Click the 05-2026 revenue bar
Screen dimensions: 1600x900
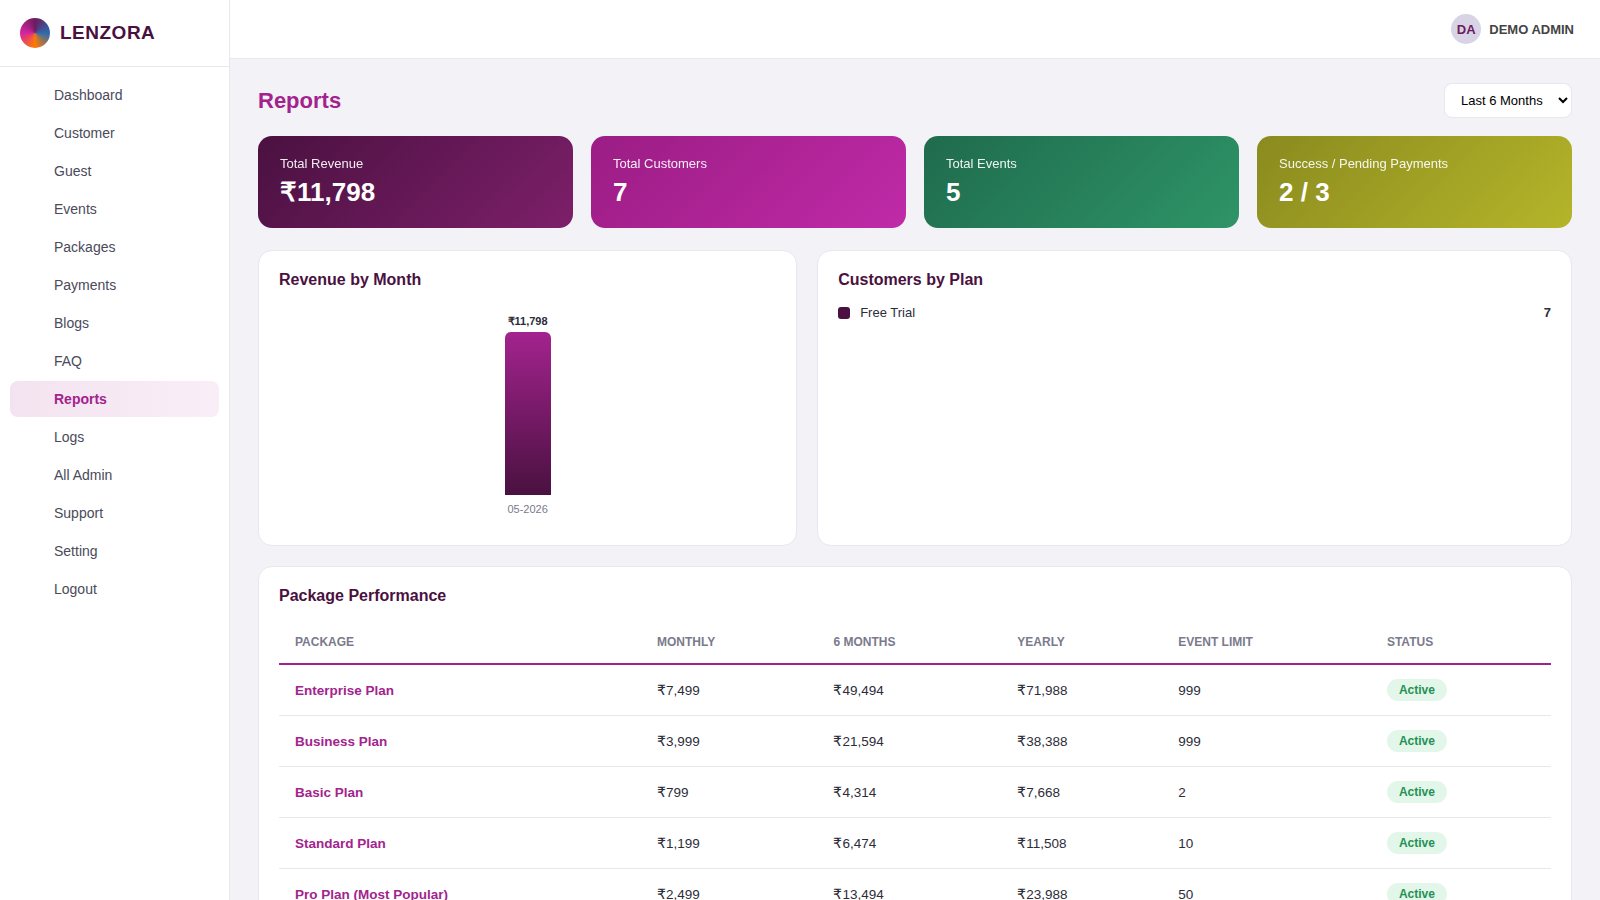coord(528,413)
